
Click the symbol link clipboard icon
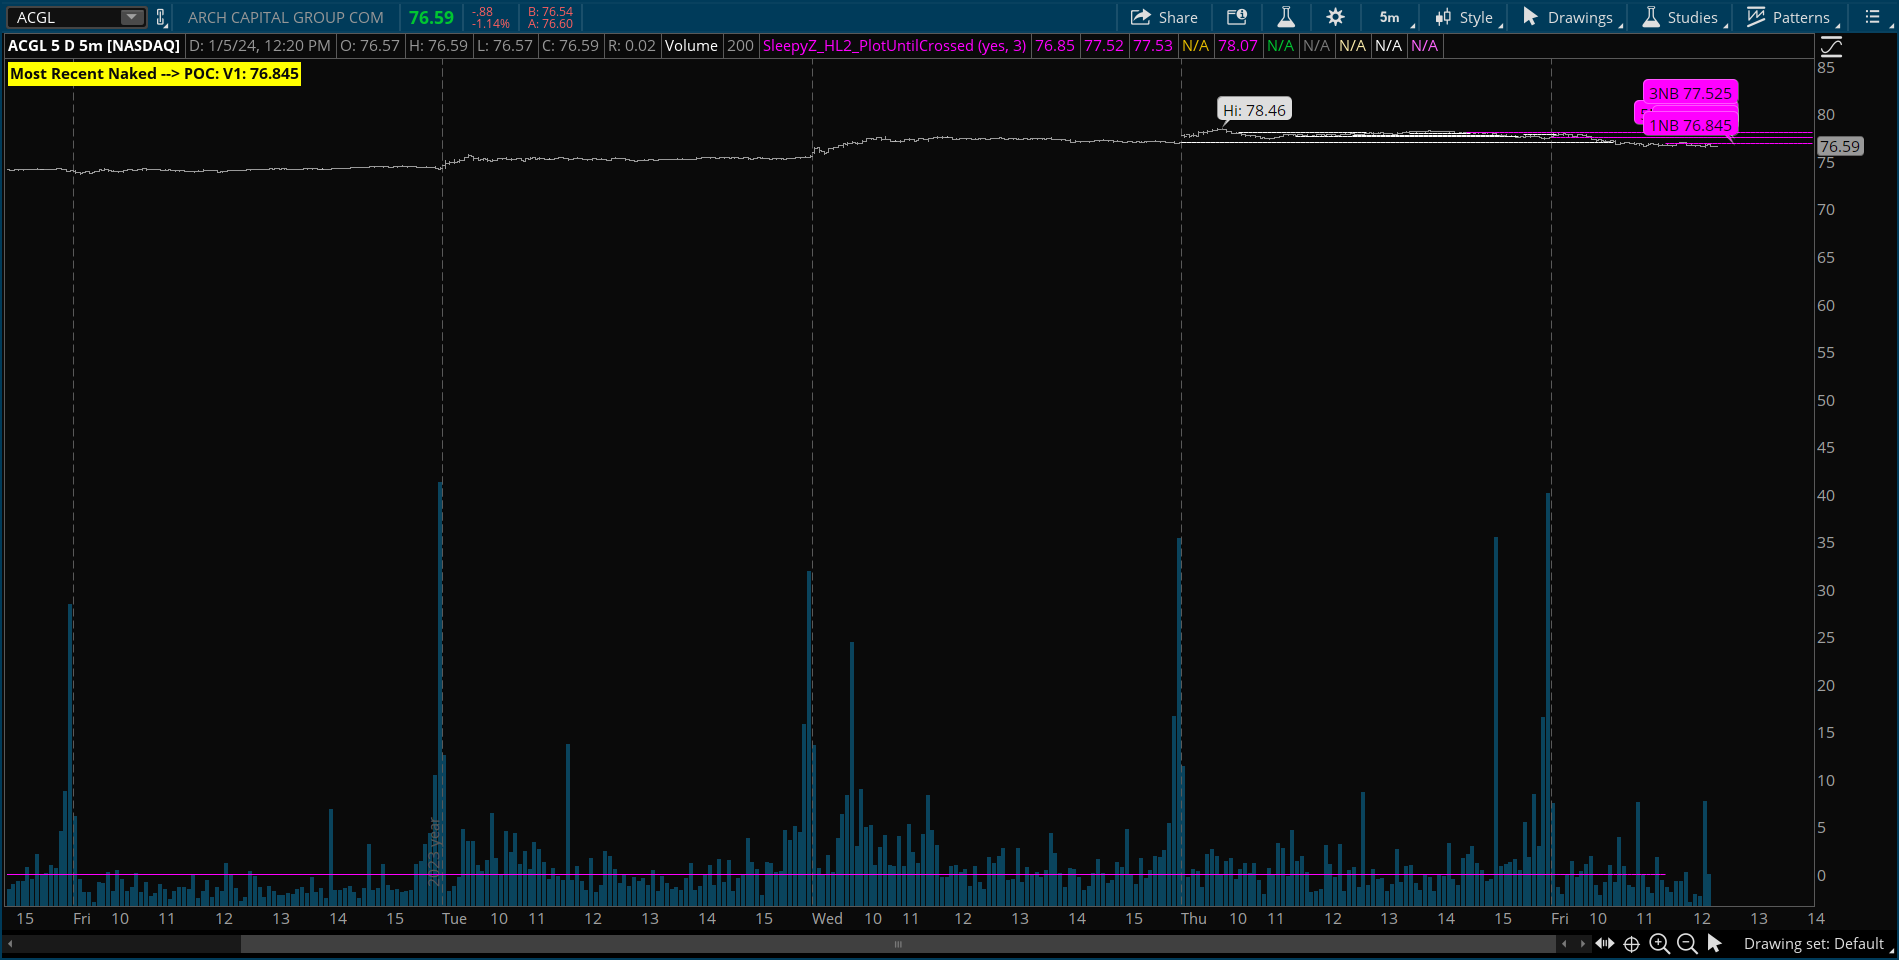(161, 17)
